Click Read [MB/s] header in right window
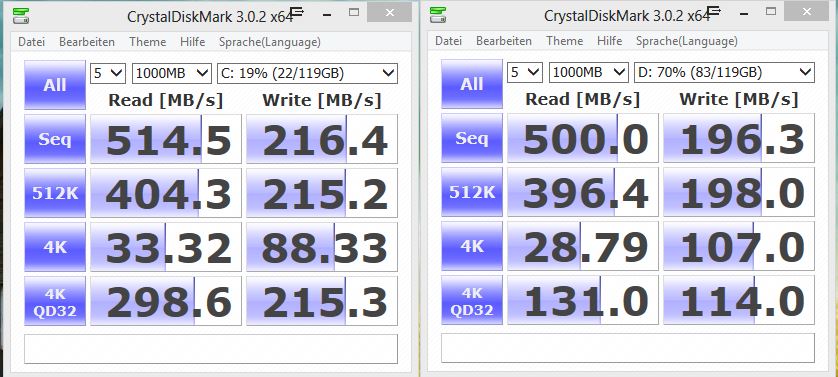Viewport: 838px width, 377px height. [x=582, y=99]
